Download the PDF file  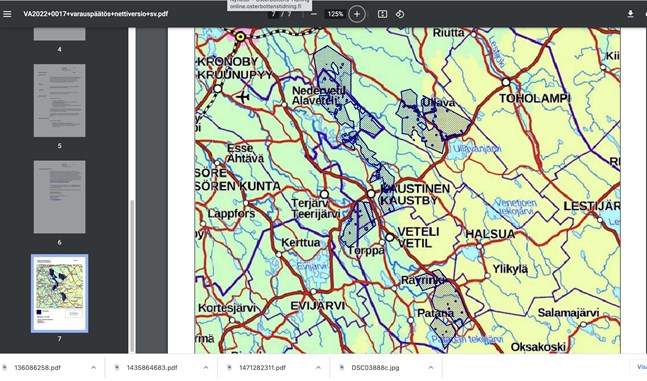630,14
